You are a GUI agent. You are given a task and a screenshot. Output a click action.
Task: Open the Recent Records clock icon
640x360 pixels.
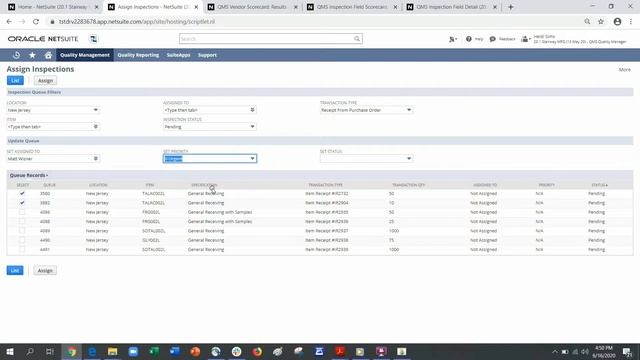pyautogui.click(x=16, y=55)
